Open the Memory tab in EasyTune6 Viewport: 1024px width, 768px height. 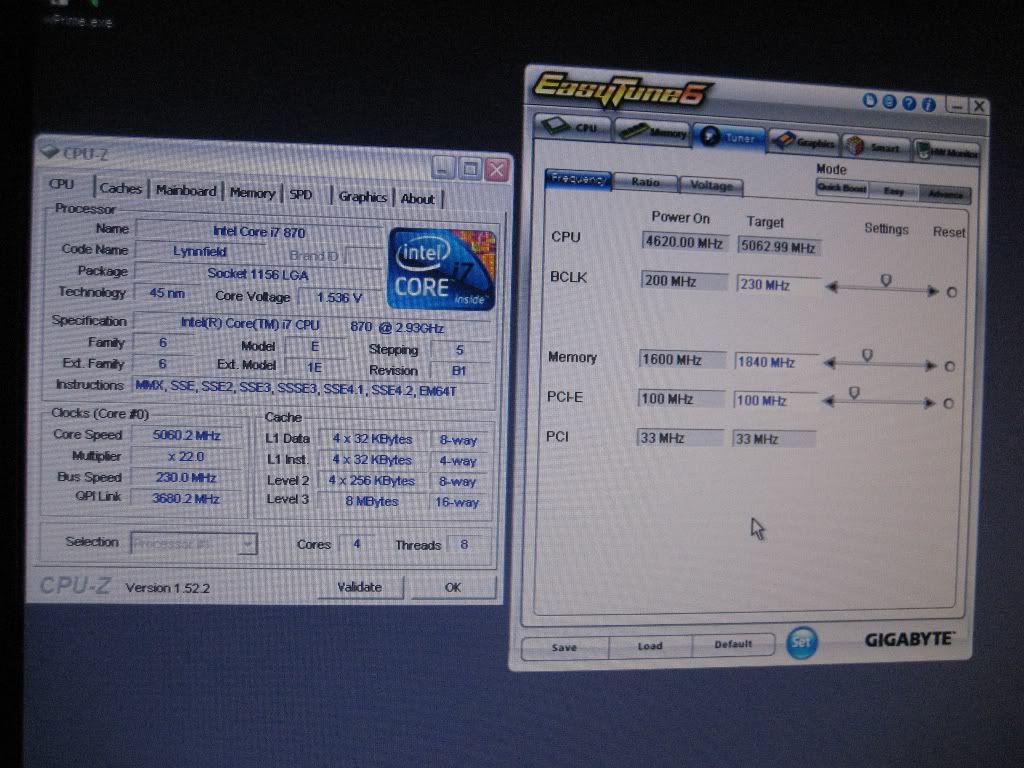click(x=652, y=132)
